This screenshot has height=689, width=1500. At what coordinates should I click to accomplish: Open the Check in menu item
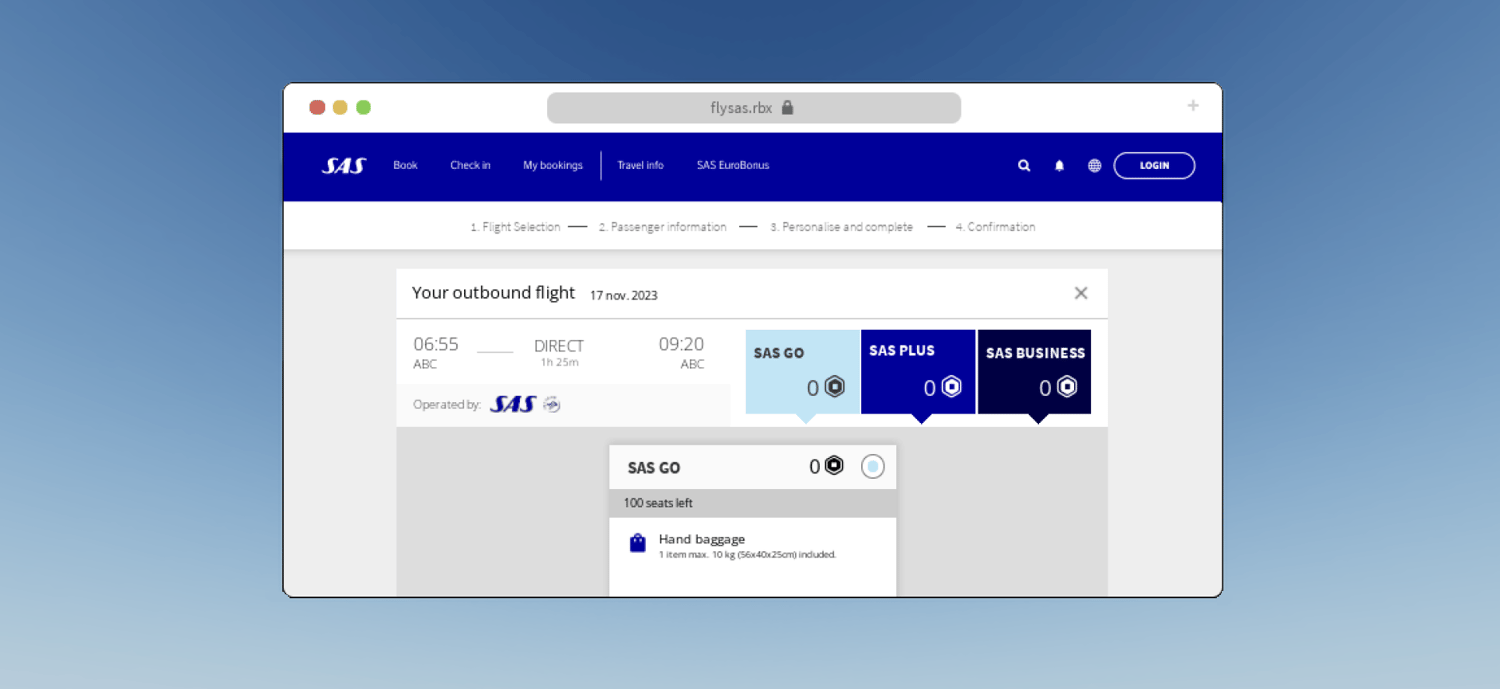(x=470, y=166)
